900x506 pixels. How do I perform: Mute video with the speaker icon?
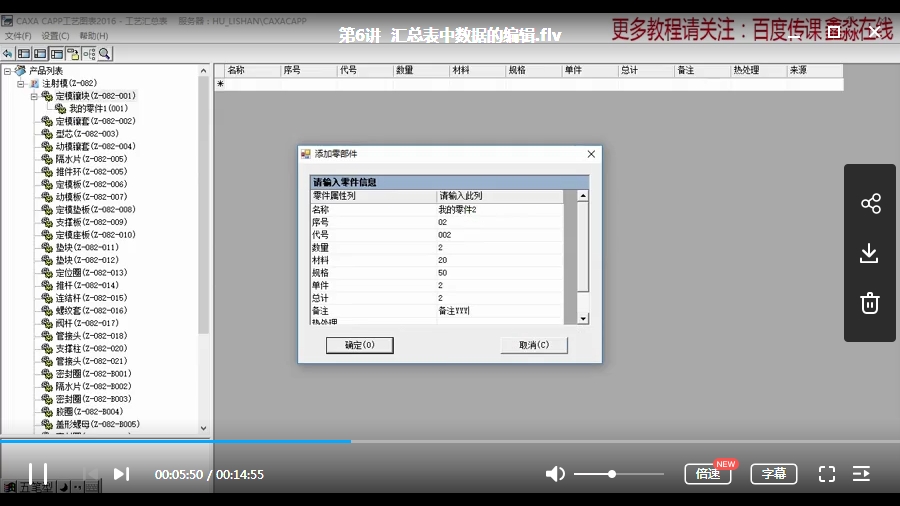pos(554,474)
